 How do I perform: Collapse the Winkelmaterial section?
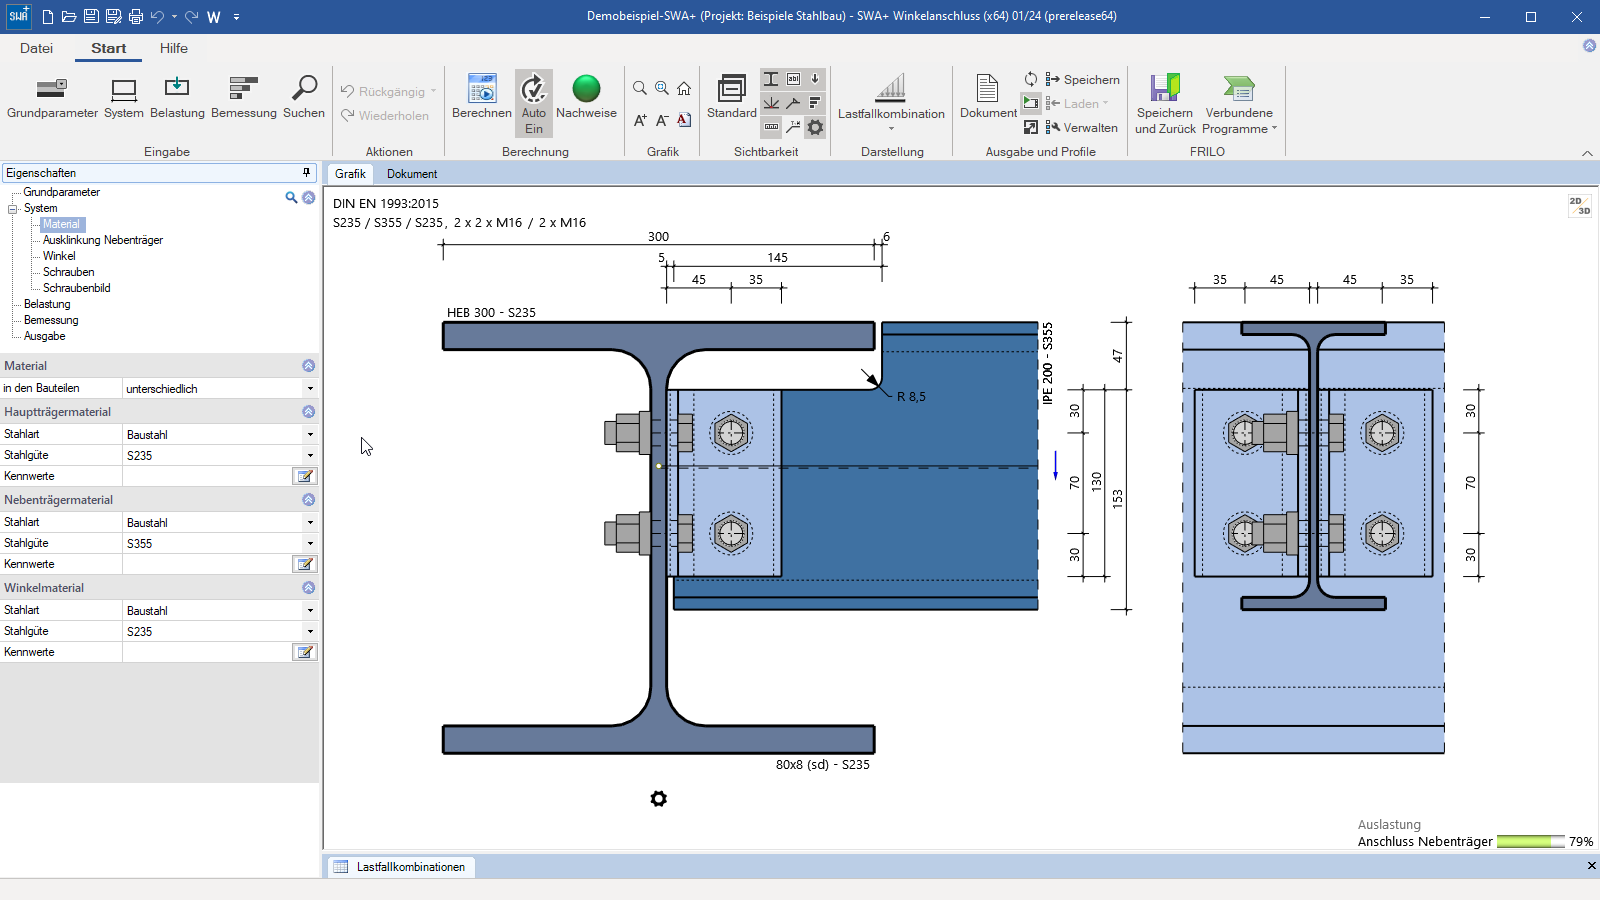[x=308, y=588]
